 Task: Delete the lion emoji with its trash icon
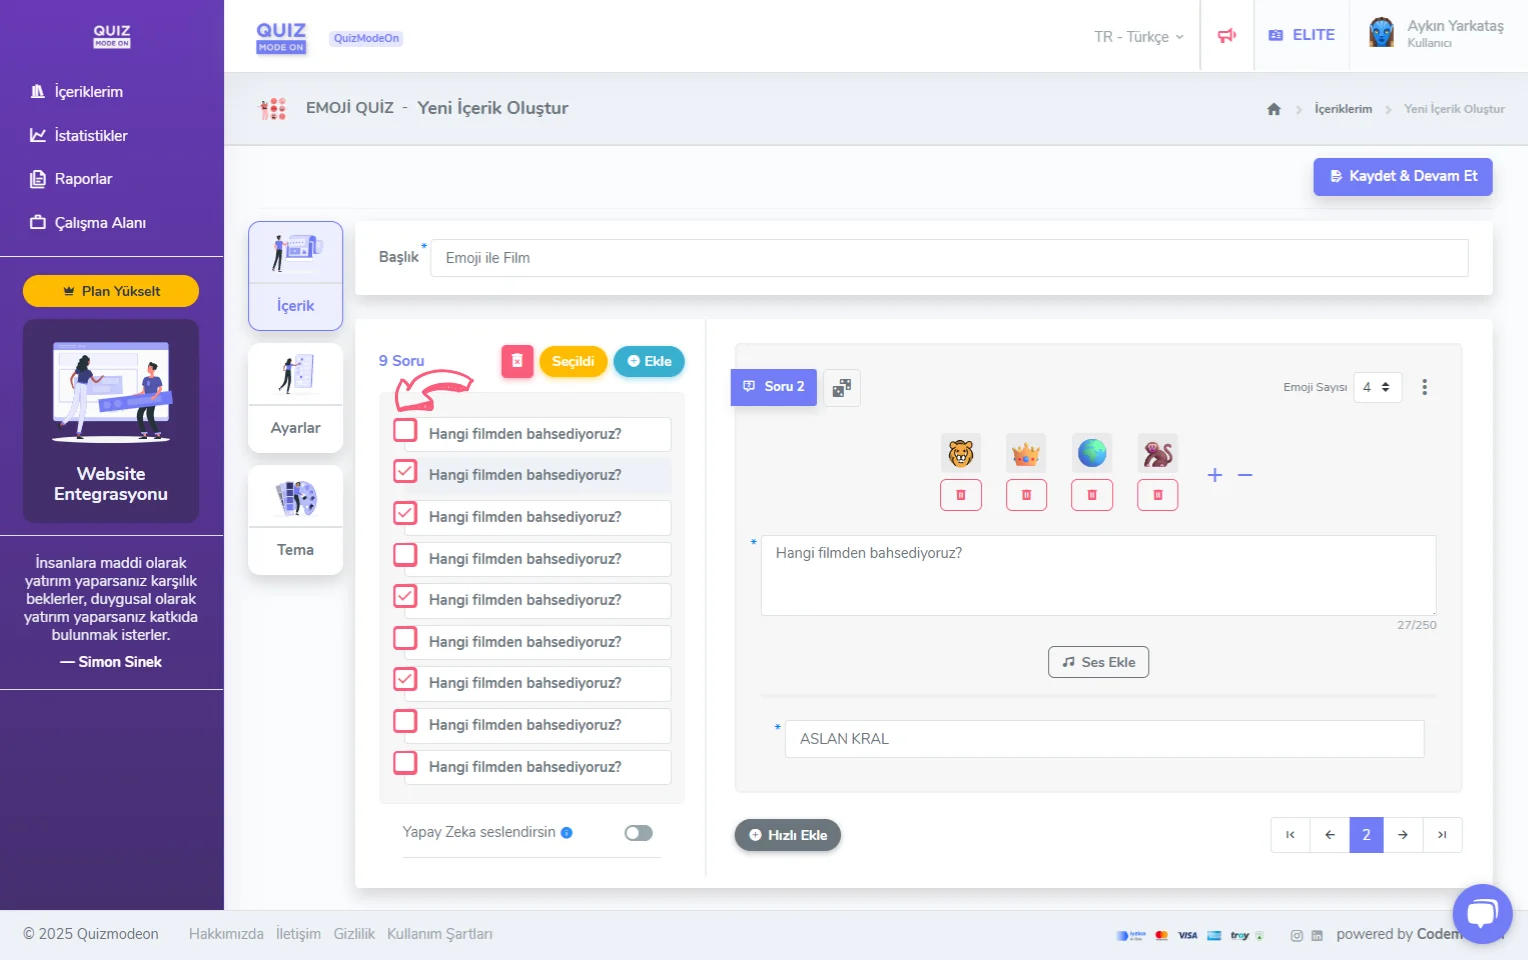coord(960,494)
